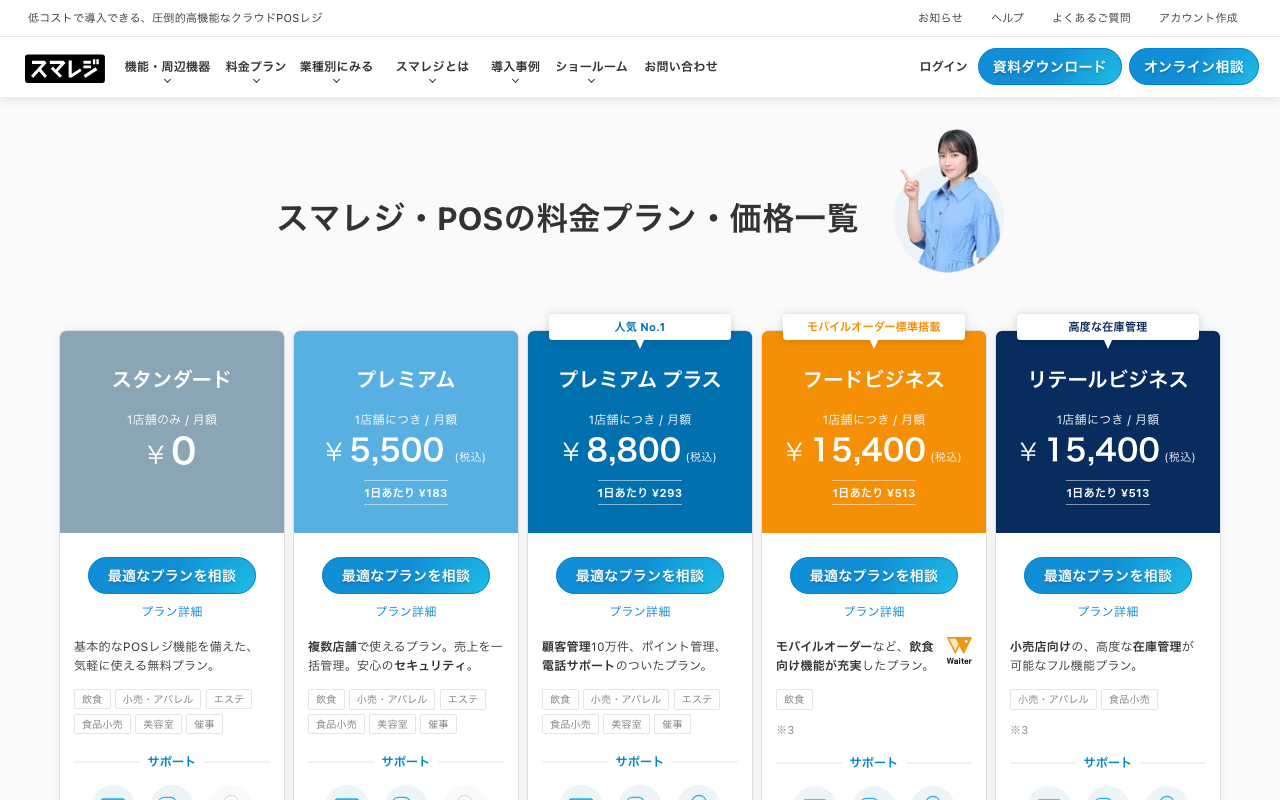
Task: Open プラン詳細 for the プレミアム plan
Action: [406, 612]
